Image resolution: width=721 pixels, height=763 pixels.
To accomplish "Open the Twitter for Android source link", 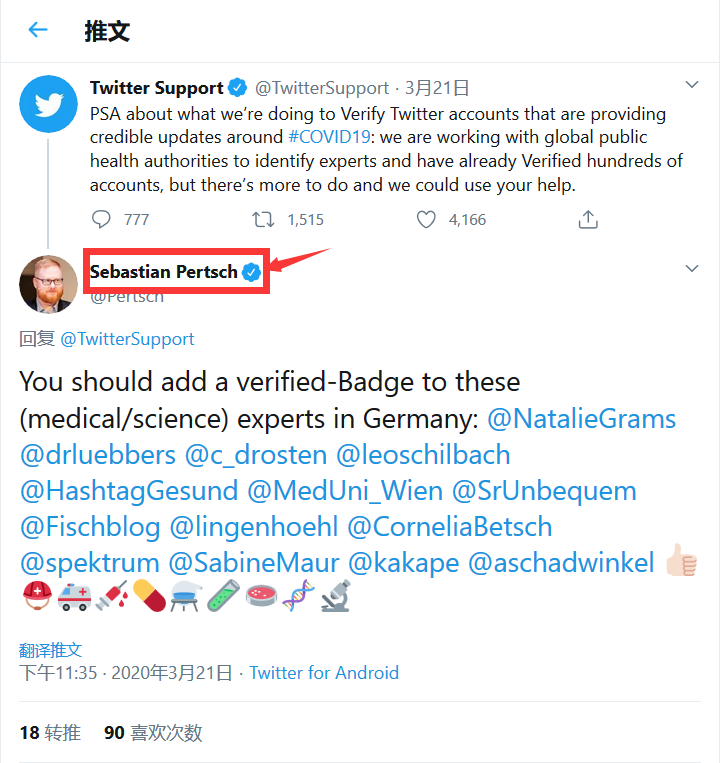I will (x=324, y=673).
